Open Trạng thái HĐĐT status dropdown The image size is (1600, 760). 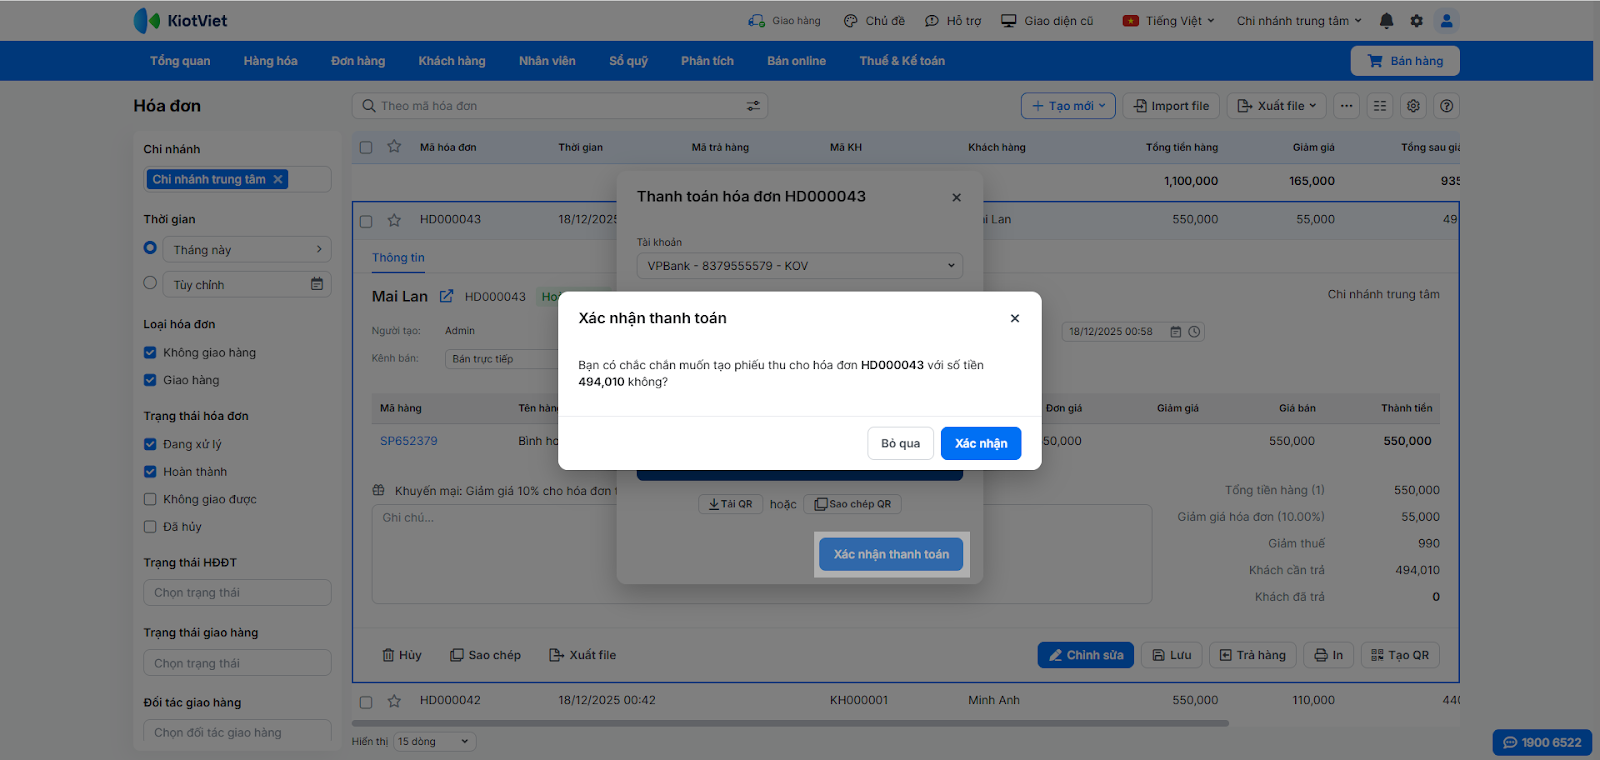click(237, 593)
